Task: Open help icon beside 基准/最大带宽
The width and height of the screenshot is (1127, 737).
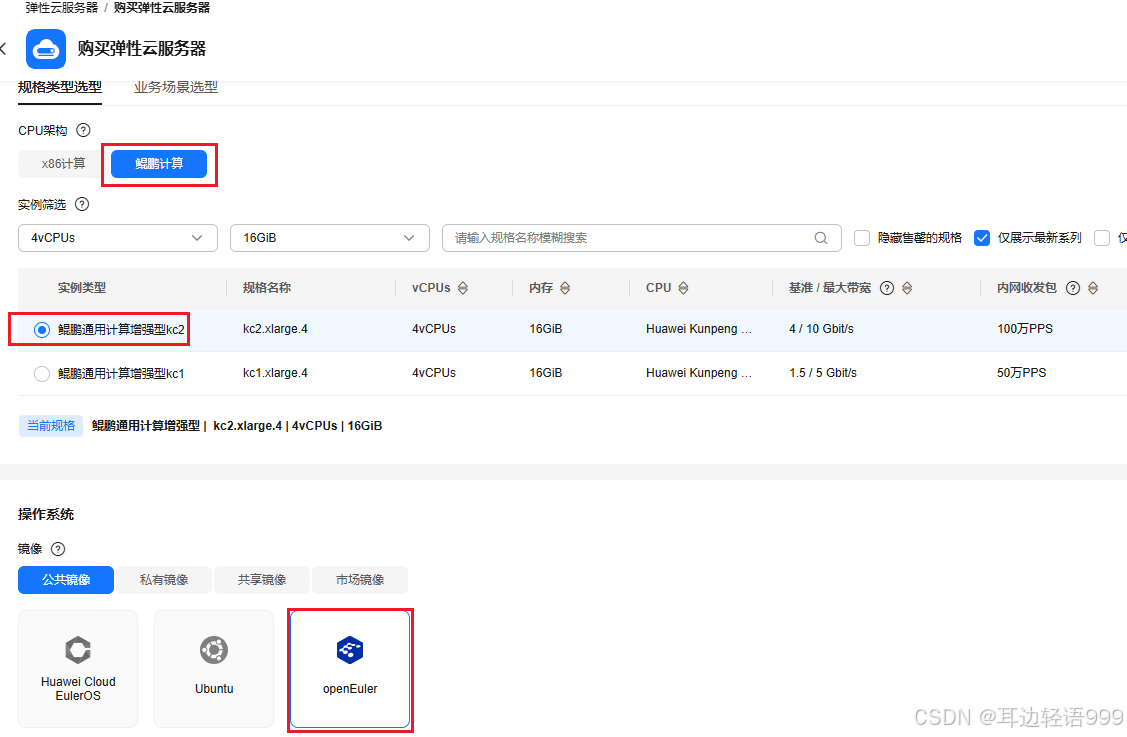Action: point(887,288)
